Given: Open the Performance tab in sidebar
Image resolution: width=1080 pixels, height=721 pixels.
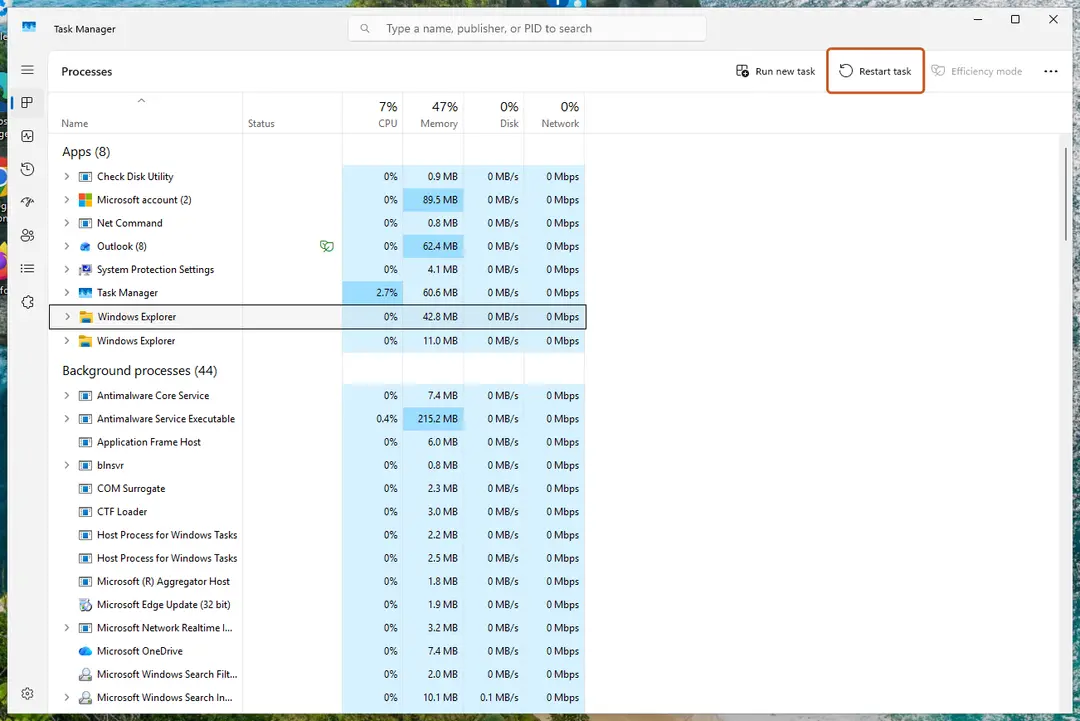Looking at the screenshot, I should pos(28,136).
